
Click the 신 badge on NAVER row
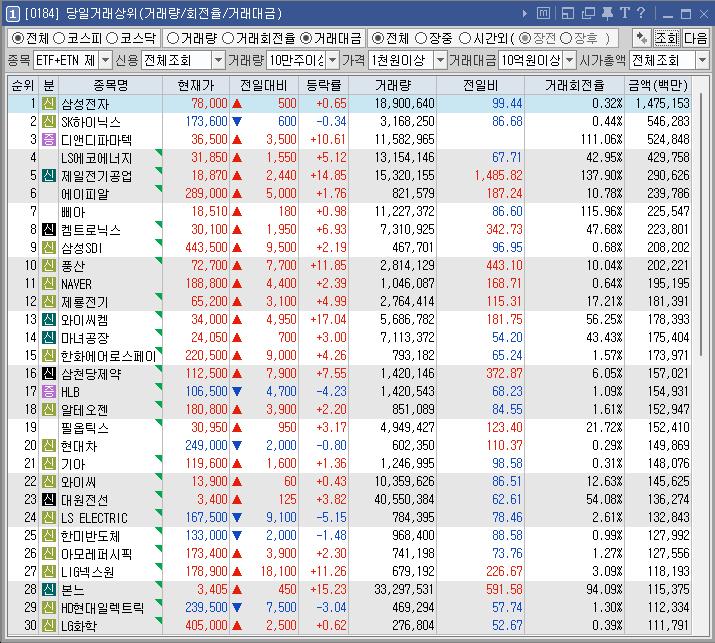pyautogui.click(x=49, y=283)
